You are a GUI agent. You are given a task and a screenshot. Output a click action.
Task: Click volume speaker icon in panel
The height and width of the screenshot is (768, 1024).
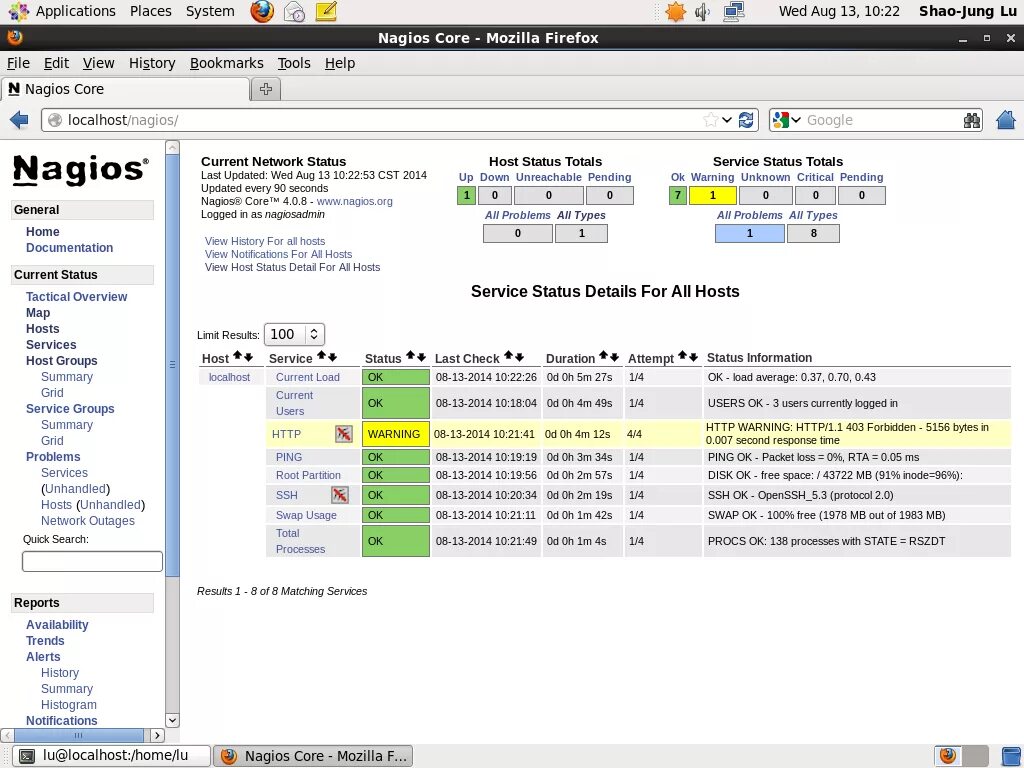tap(703, 11)
